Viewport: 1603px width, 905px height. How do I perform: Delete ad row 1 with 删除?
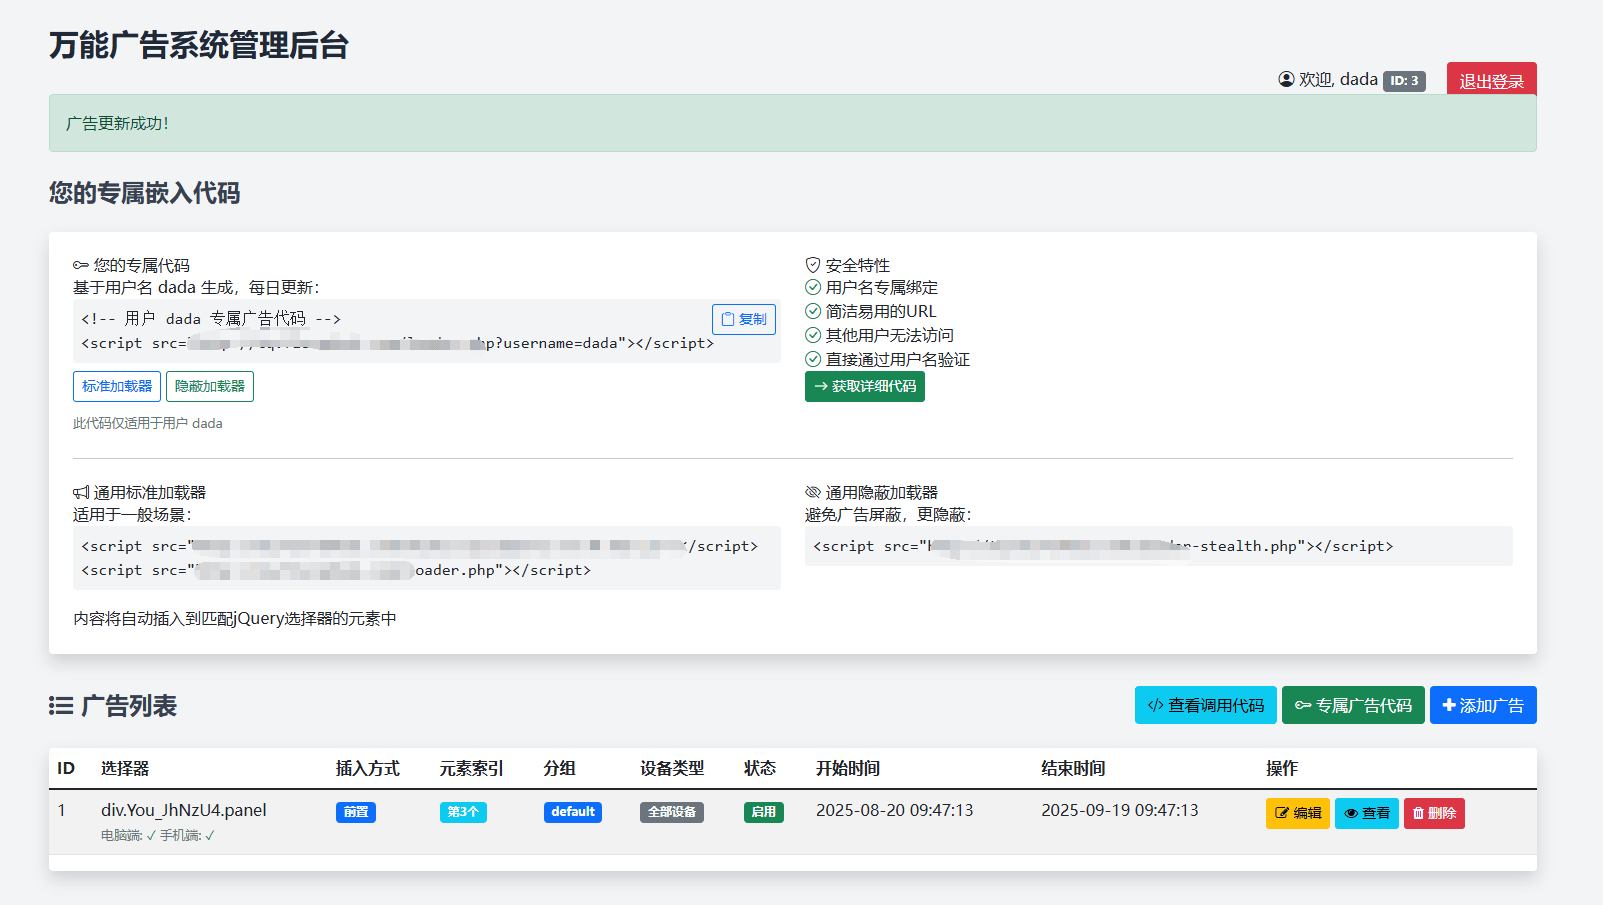pos(1434,813)
